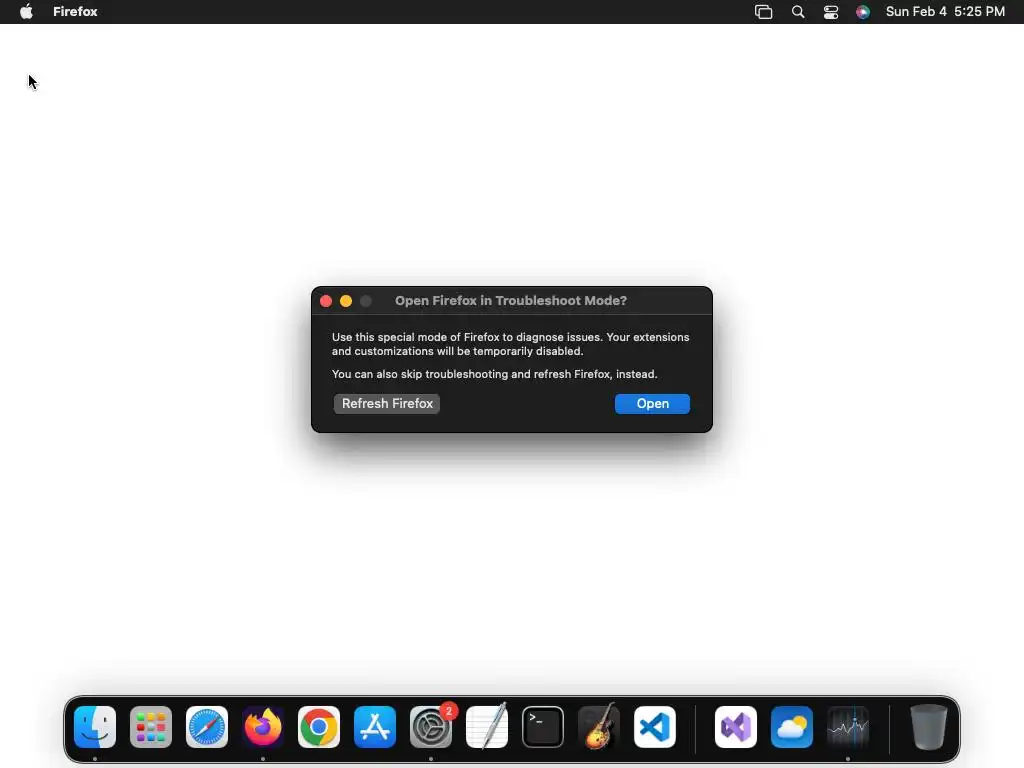The image size is (1024, 768).
Task: Open the Weather app in the Dock
Action: coord(792,727)
